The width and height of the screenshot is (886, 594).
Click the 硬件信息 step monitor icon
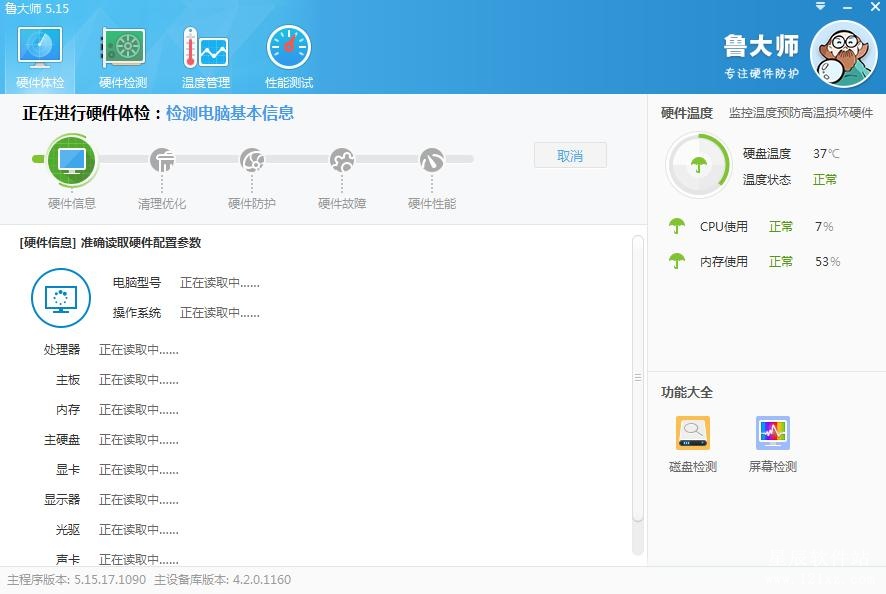click(72, 160)
